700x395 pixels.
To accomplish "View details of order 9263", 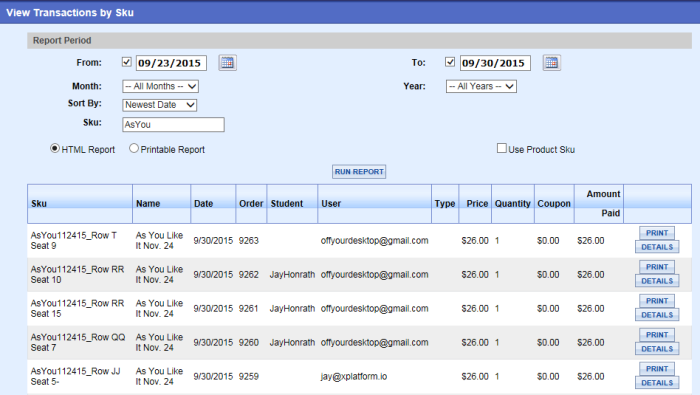I will coord(657,247).
